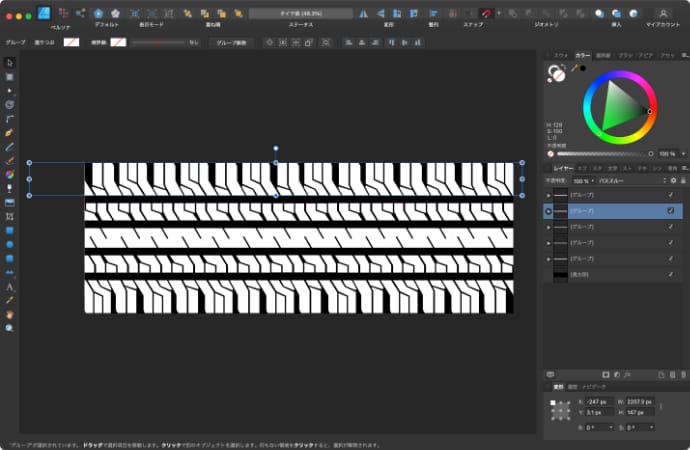Click the fill swatch in context toolbar
The height and width of the screenshot is (450, 690).
coord(71,43)
